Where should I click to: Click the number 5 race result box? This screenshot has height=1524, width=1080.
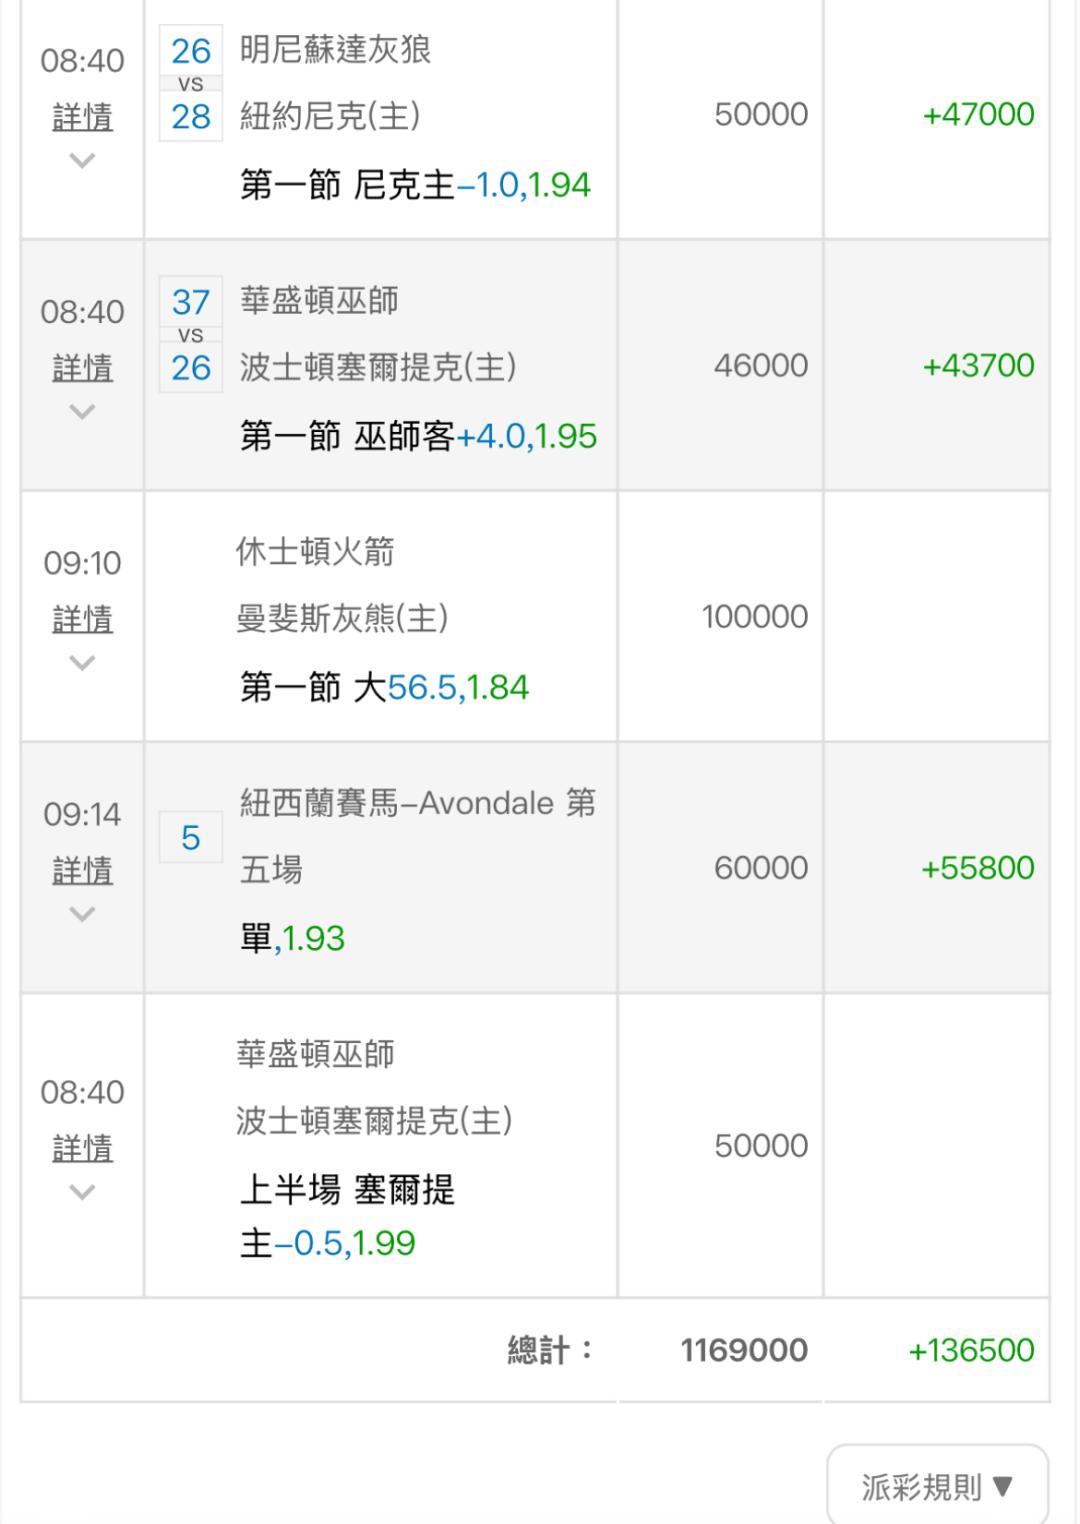190,838
